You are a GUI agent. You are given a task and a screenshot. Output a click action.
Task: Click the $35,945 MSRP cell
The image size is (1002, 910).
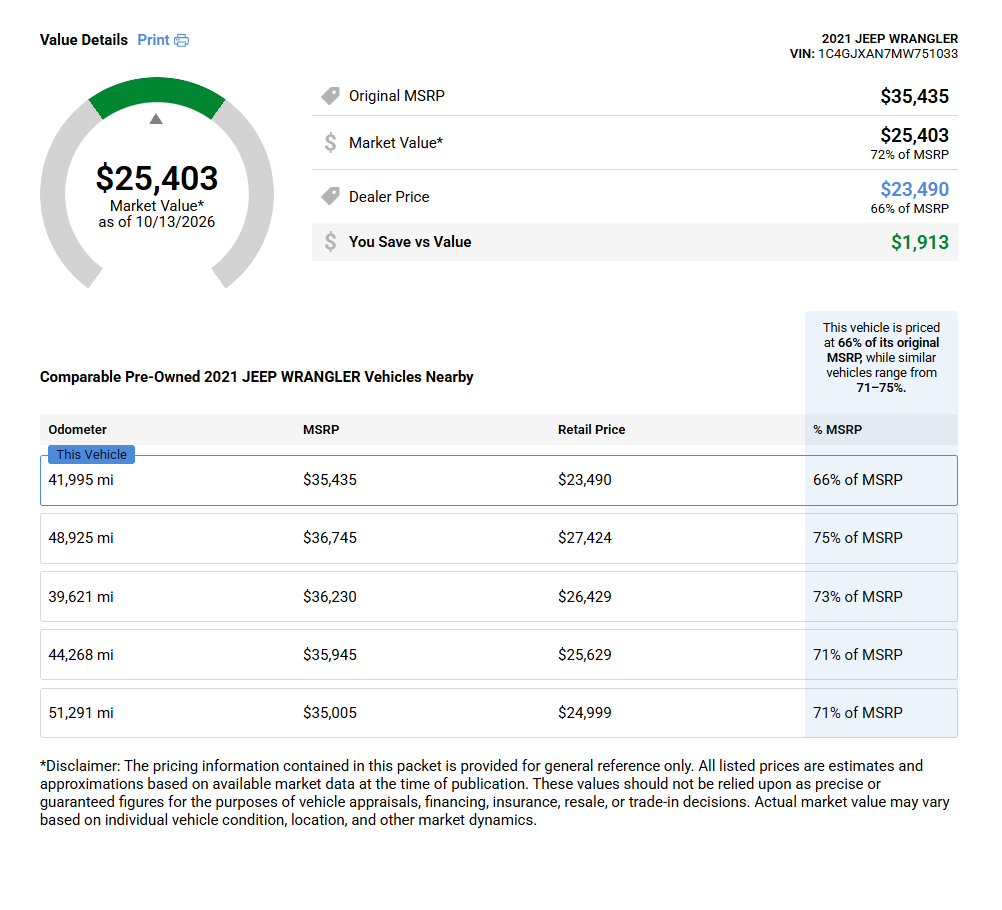330,655
